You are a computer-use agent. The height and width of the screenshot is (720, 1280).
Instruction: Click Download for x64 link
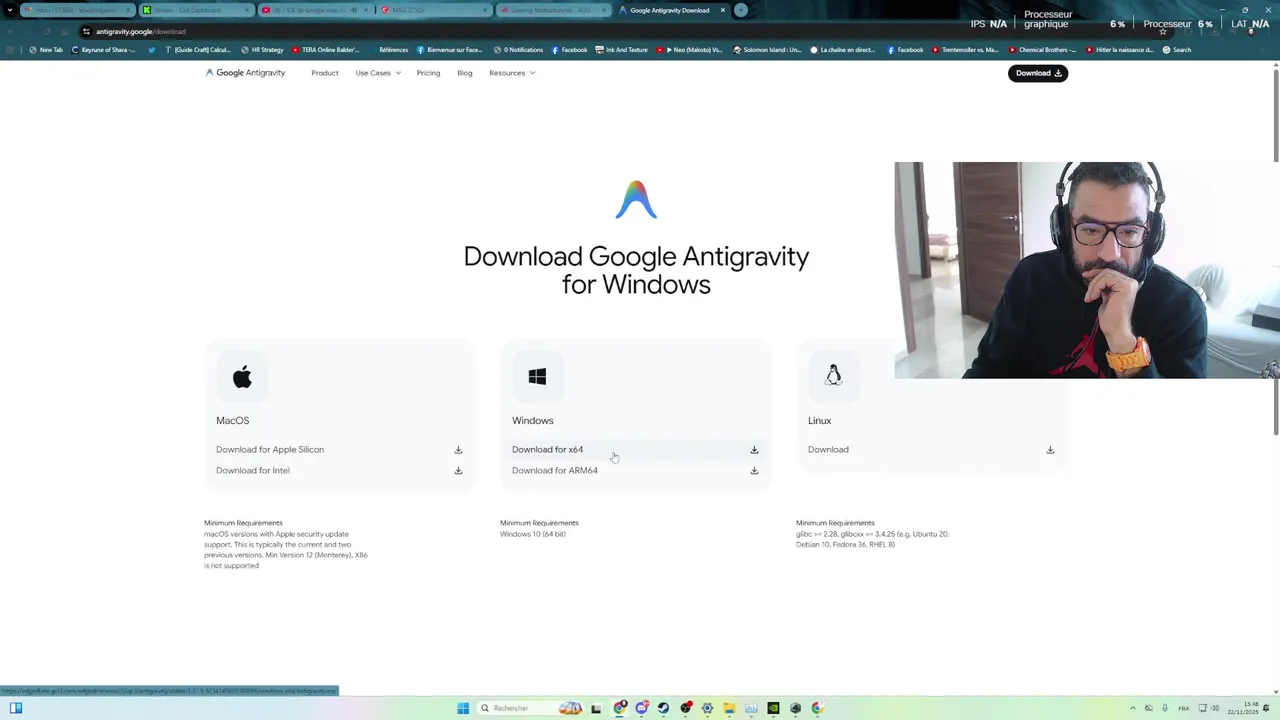pyautogui.click(x=547, y=450)
